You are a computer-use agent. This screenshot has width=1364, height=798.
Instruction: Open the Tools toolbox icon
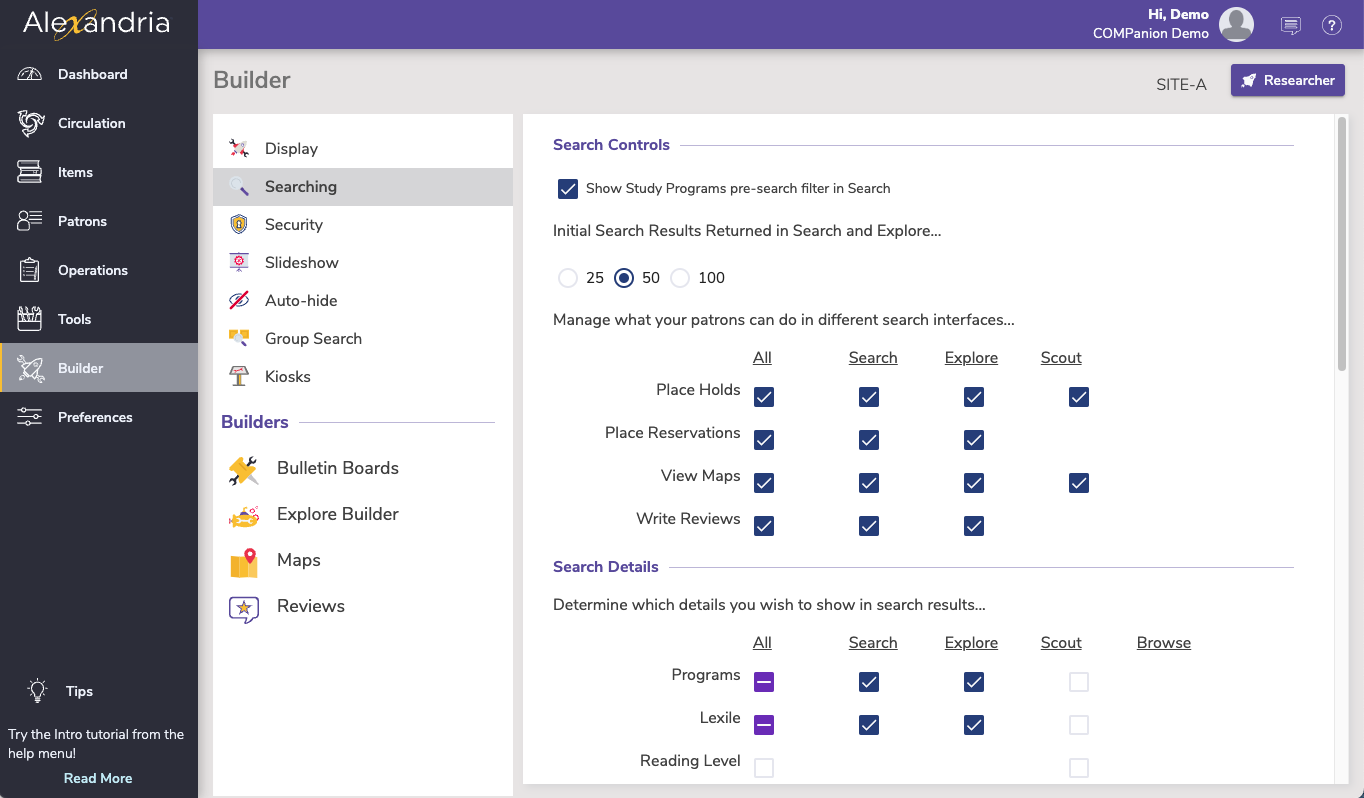click(30, 319)
